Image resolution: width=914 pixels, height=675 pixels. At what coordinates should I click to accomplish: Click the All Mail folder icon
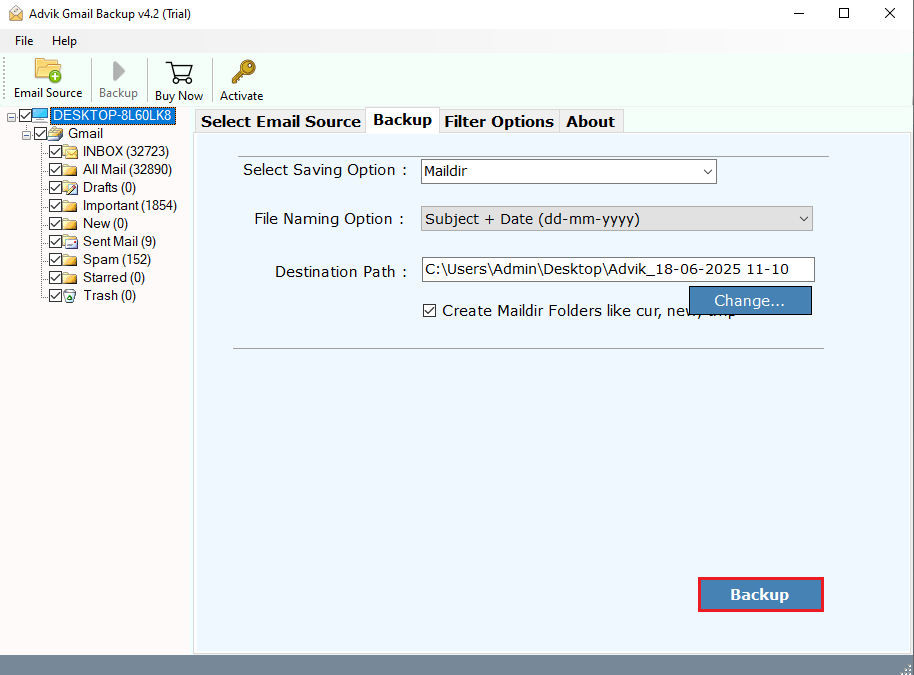[71, 170]
